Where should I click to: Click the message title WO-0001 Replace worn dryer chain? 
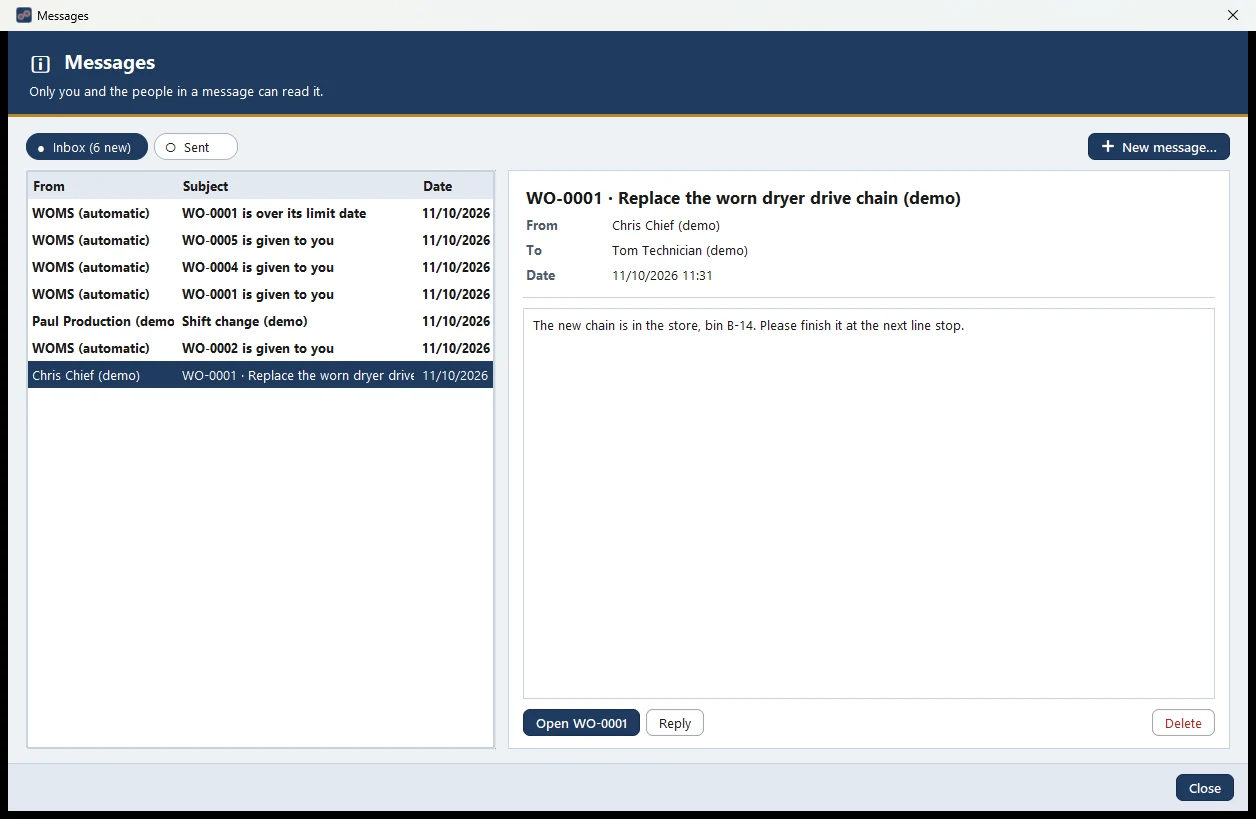[743, 198]
